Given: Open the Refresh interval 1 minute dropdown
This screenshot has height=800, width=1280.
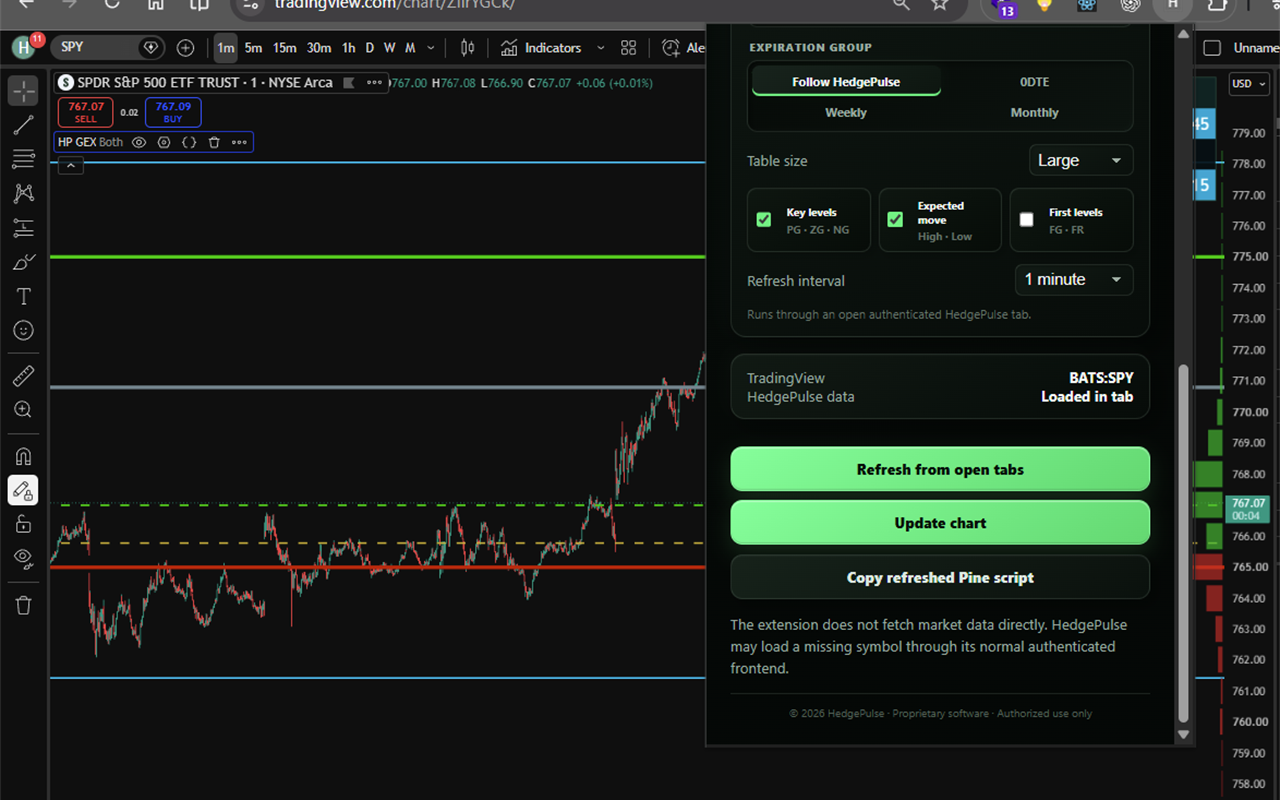Looking at the screenshot, I should point(1074,279).
